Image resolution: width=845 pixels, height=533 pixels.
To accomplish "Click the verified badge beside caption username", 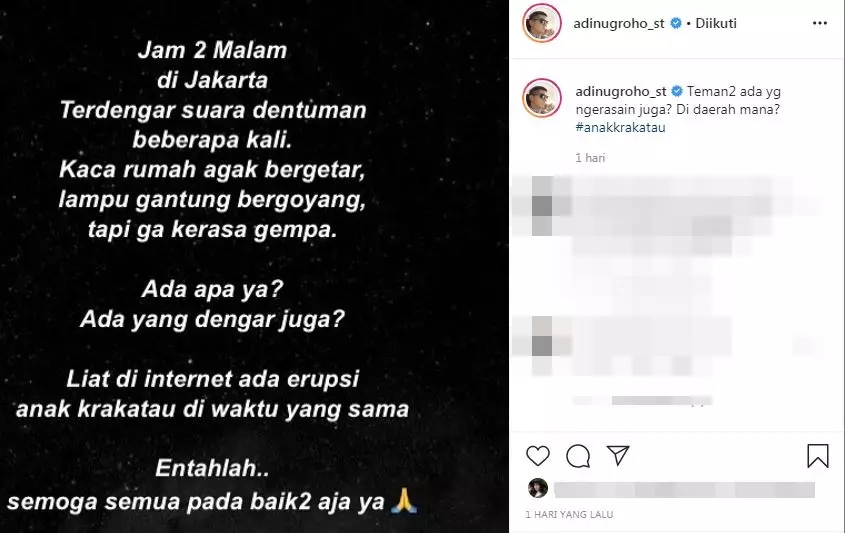I will click(x=677, y=91).
